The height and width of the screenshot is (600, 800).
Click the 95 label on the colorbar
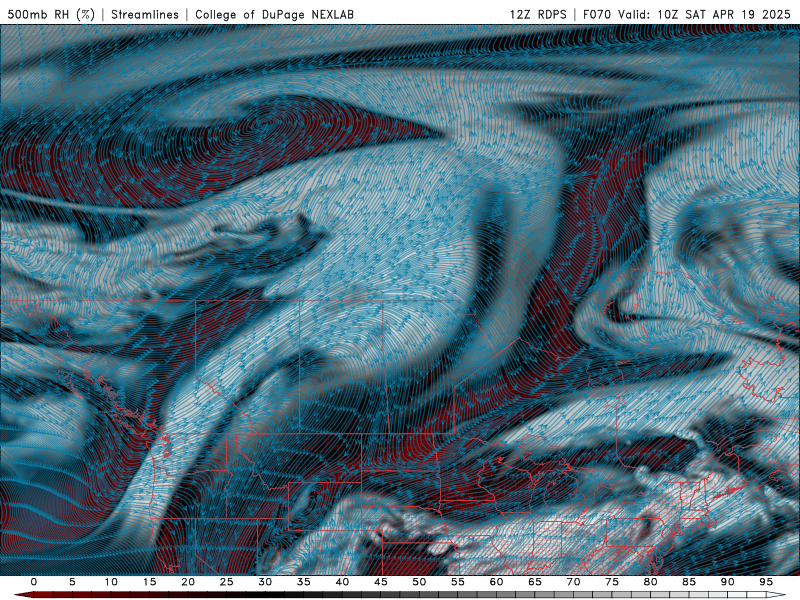tap(766, 582)
